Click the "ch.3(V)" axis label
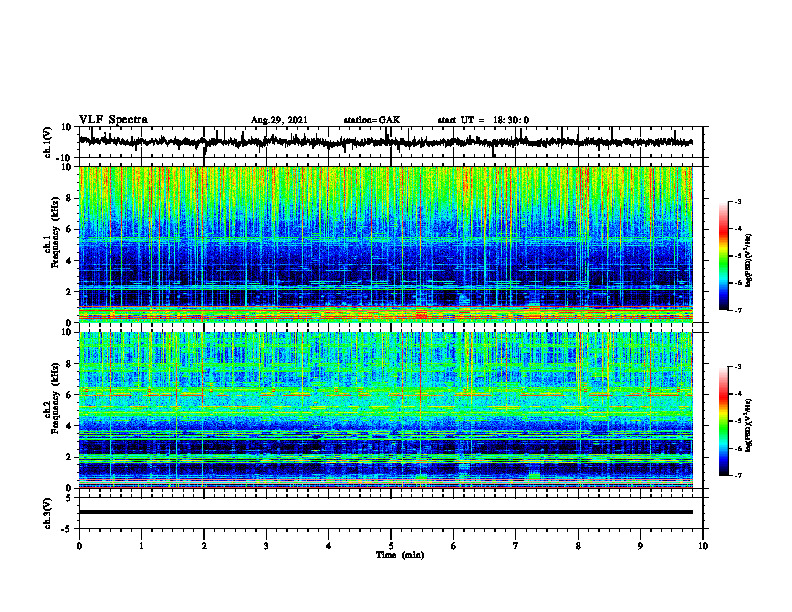 point(48,513)
